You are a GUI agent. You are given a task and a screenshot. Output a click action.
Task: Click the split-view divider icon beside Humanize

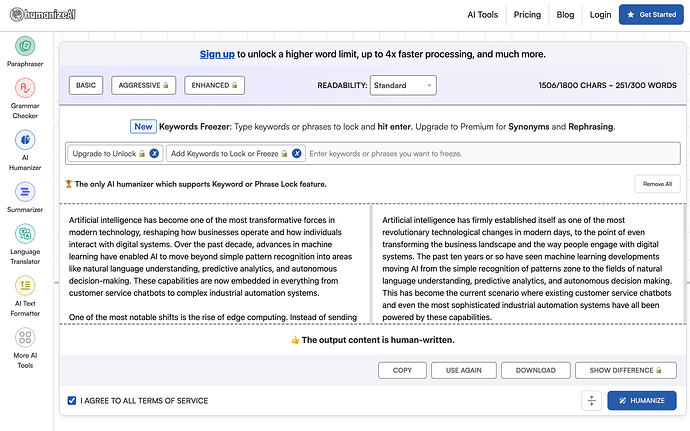(591, 400)
